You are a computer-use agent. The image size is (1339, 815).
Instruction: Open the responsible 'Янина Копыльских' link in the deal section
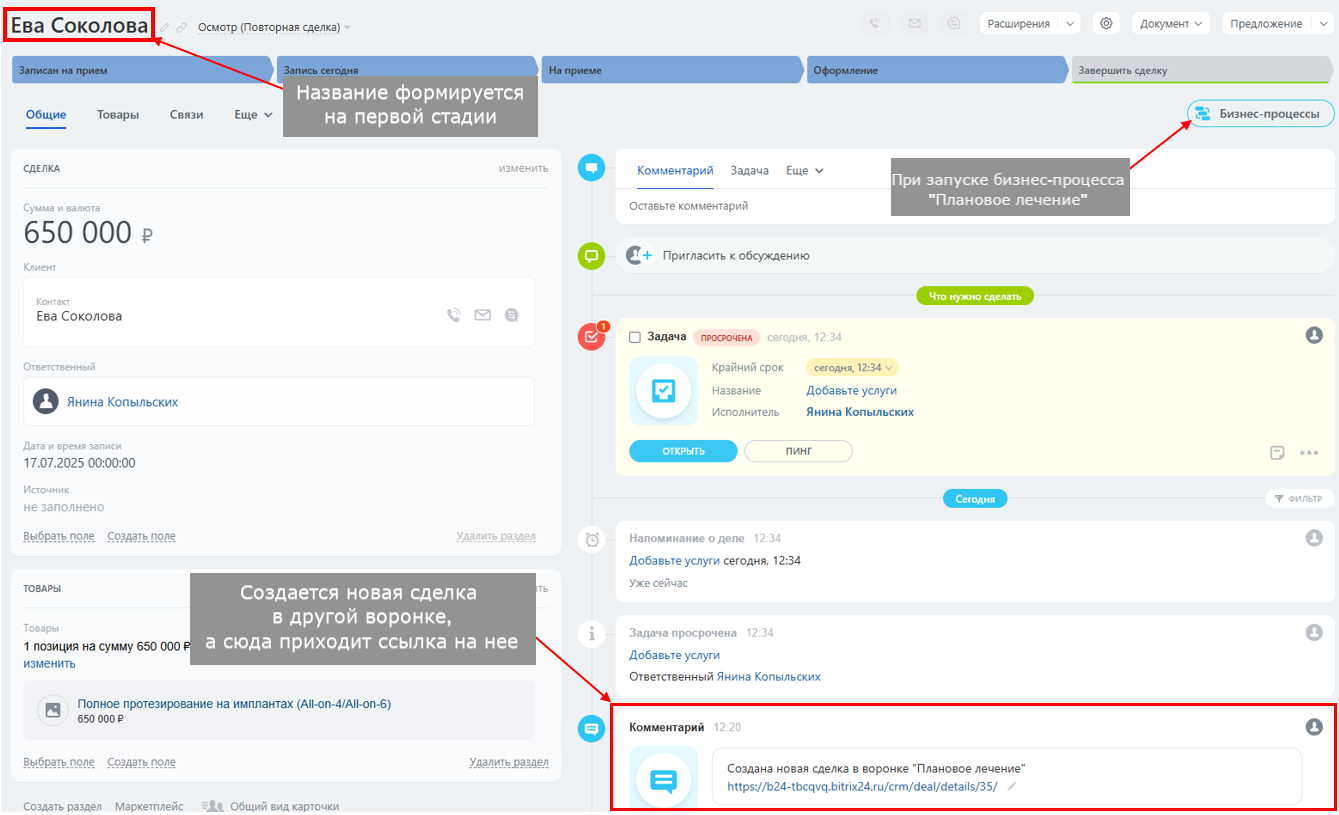click(122, 402)
